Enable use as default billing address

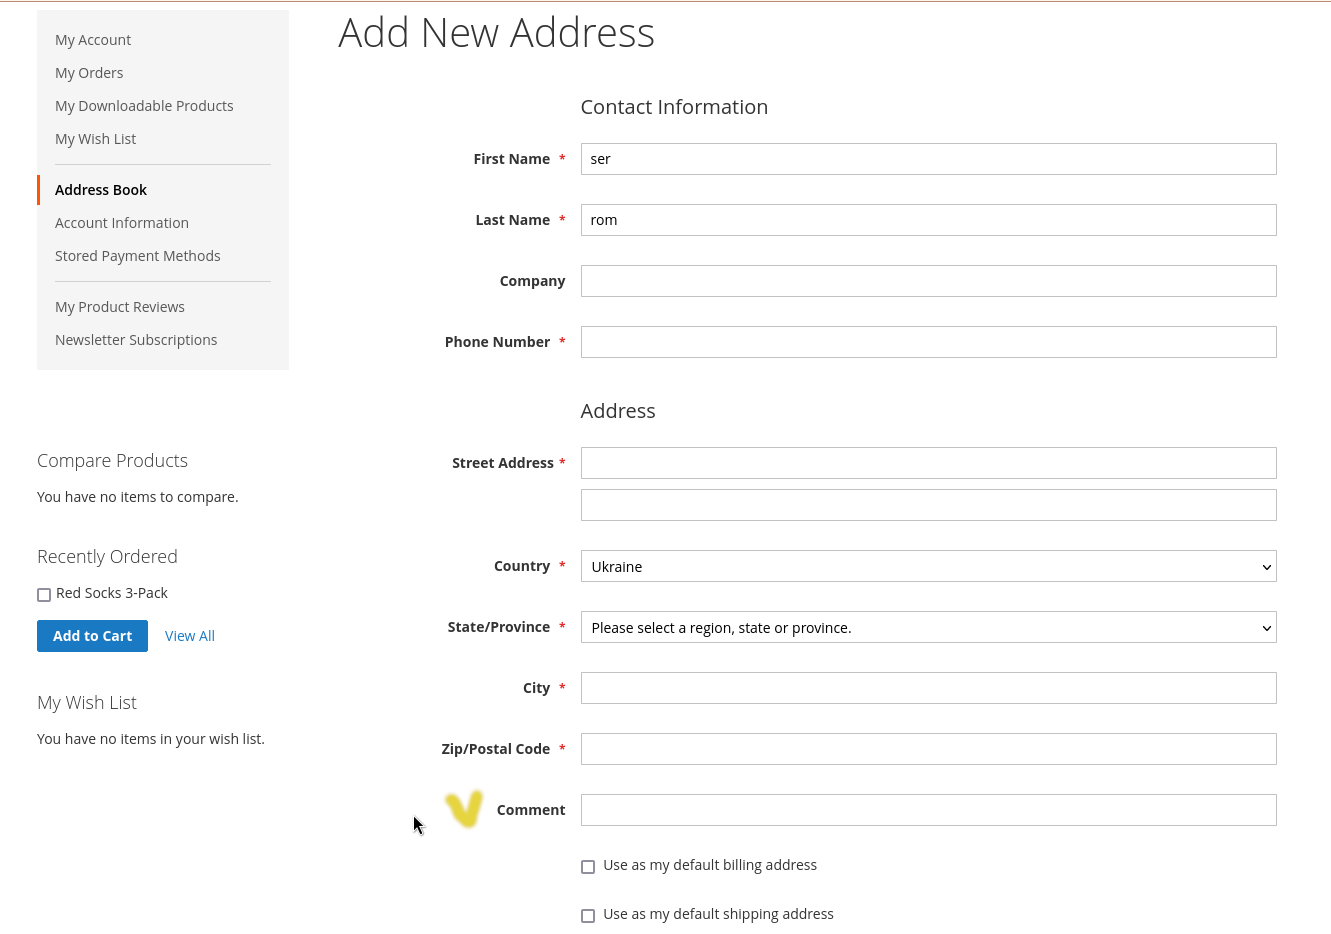click(588, 867)
